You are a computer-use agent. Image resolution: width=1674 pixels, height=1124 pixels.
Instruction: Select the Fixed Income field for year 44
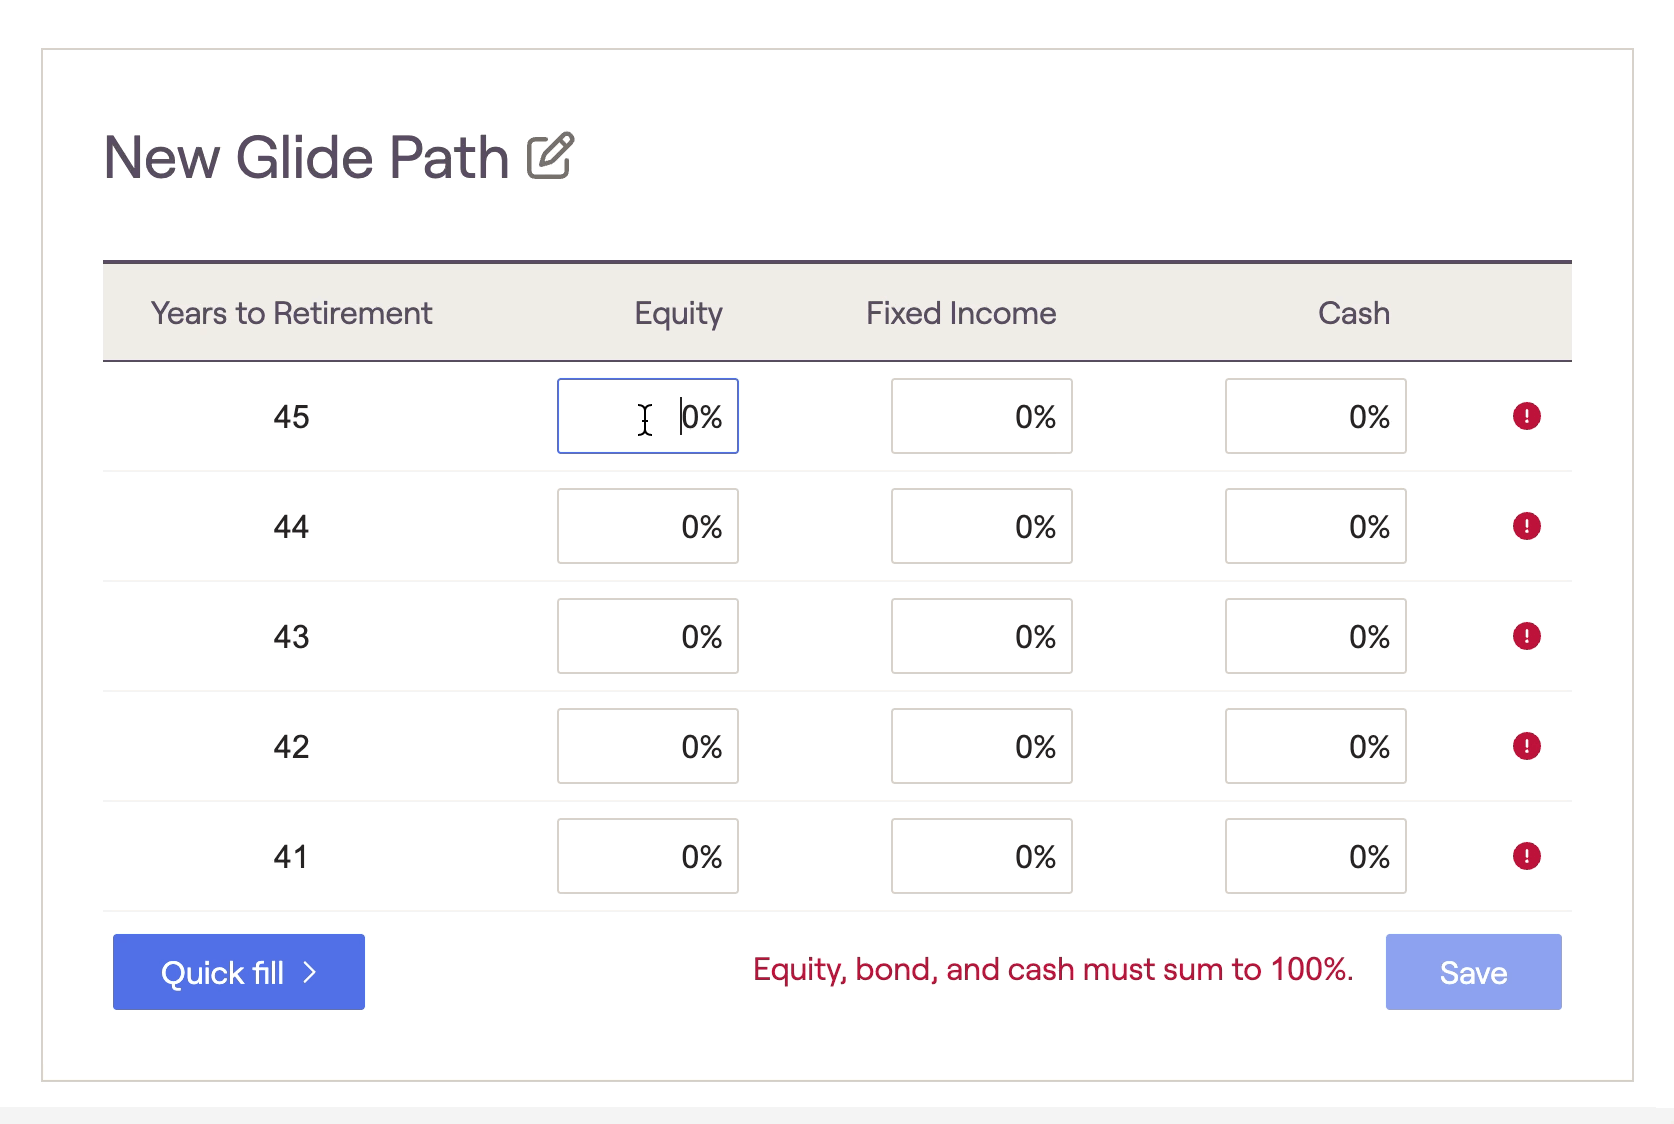click(981, 526)
